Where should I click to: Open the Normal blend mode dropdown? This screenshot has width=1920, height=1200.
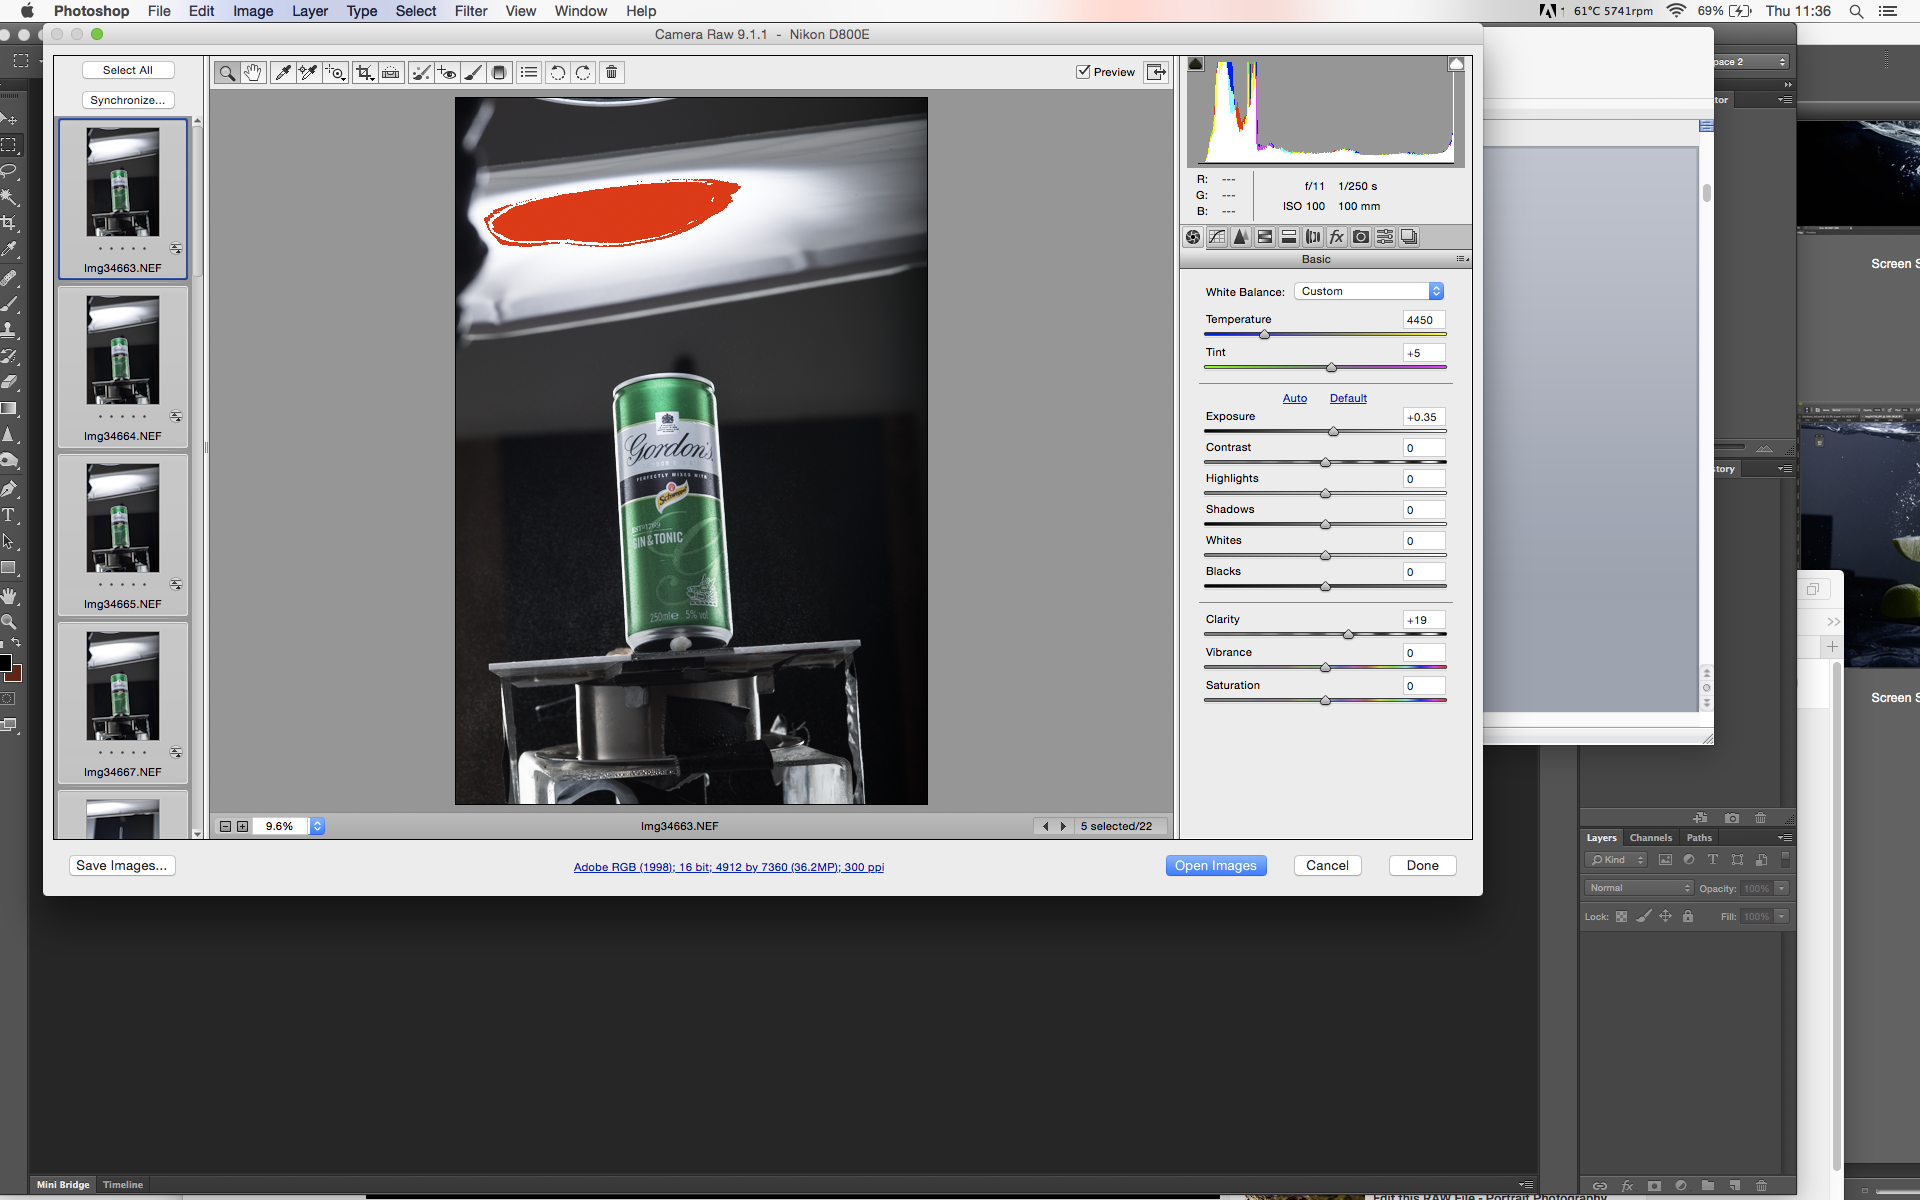pyautogui.click(x=1639, y=888)
